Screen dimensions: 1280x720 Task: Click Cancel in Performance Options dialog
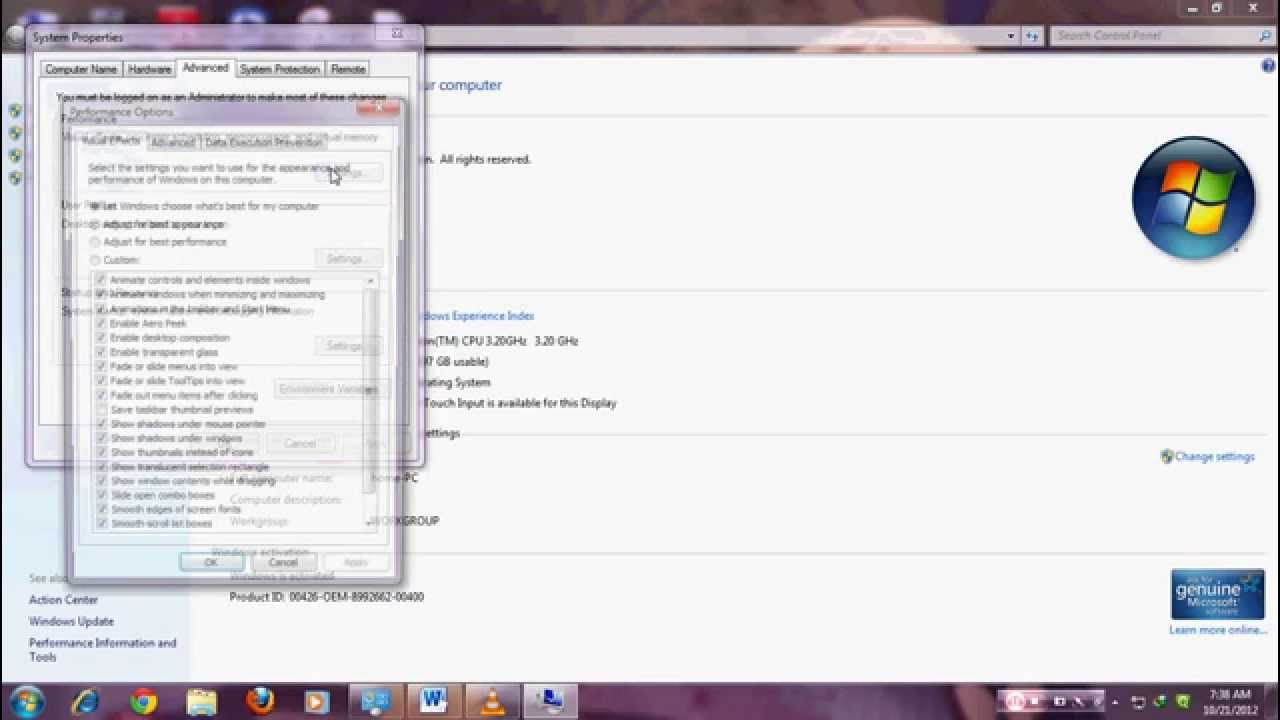click(283, 563)
